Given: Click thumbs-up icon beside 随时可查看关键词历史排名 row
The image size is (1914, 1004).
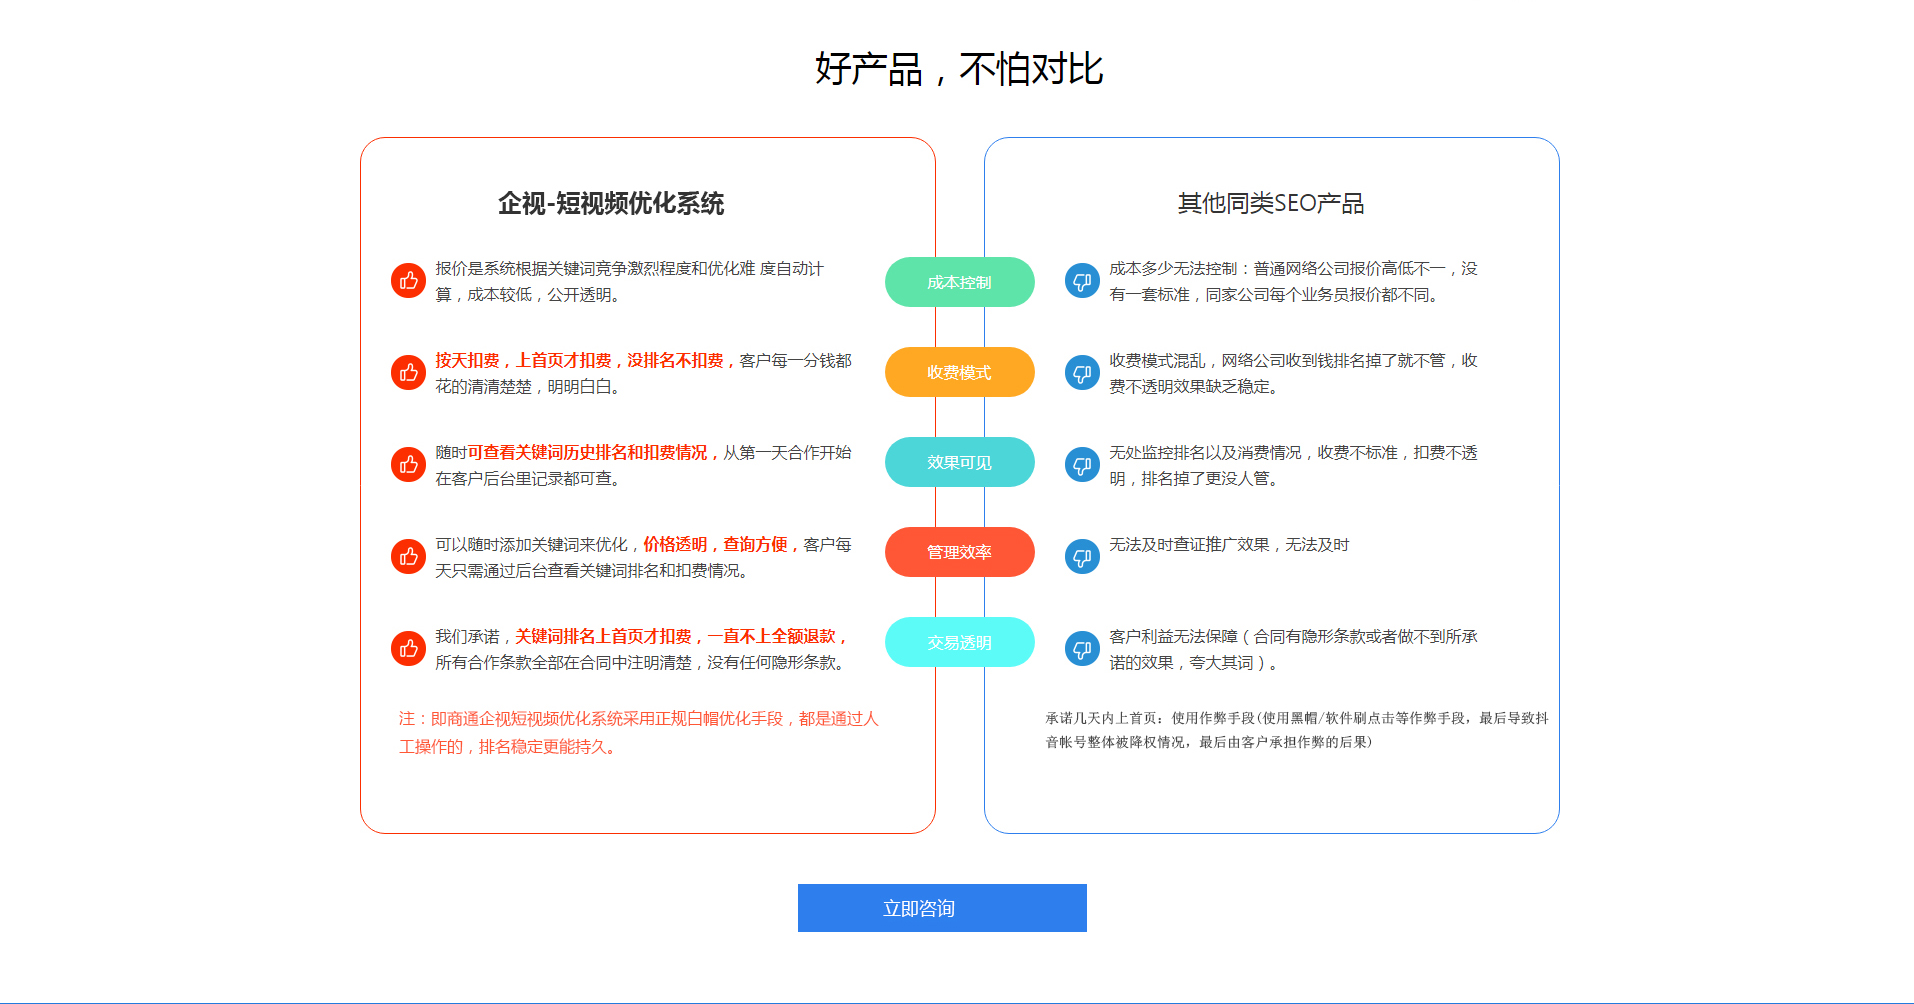Looking at the screenshot, I should [x=408, y=465].
